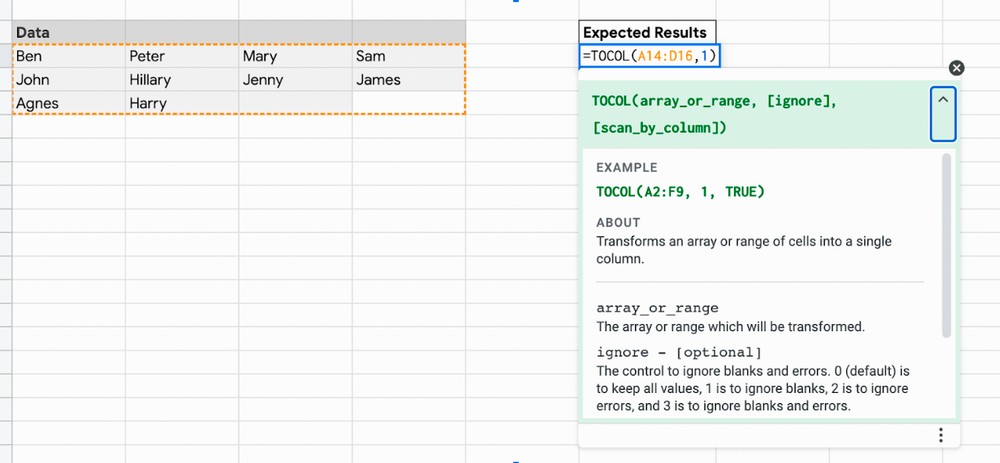Select the Data header cell
This screenshot has width=1000, height=463.
69,33
